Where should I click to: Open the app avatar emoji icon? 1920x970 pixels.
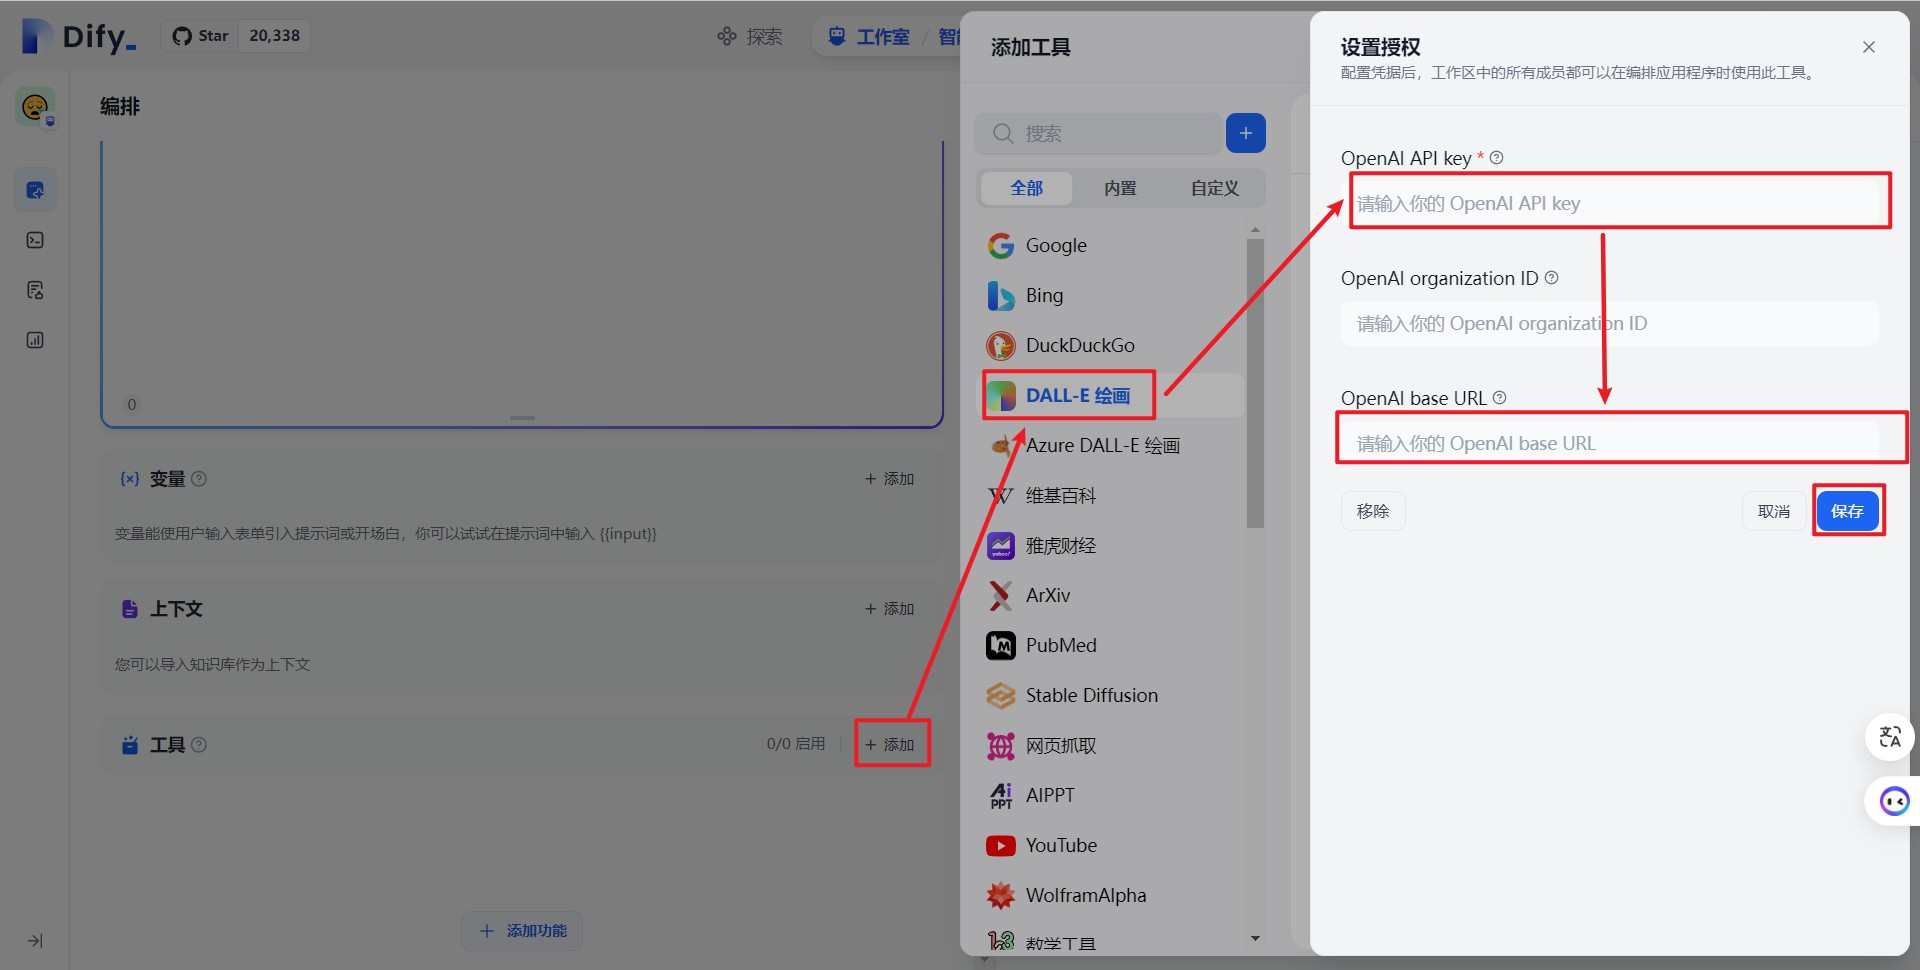(x=35, y=106)
